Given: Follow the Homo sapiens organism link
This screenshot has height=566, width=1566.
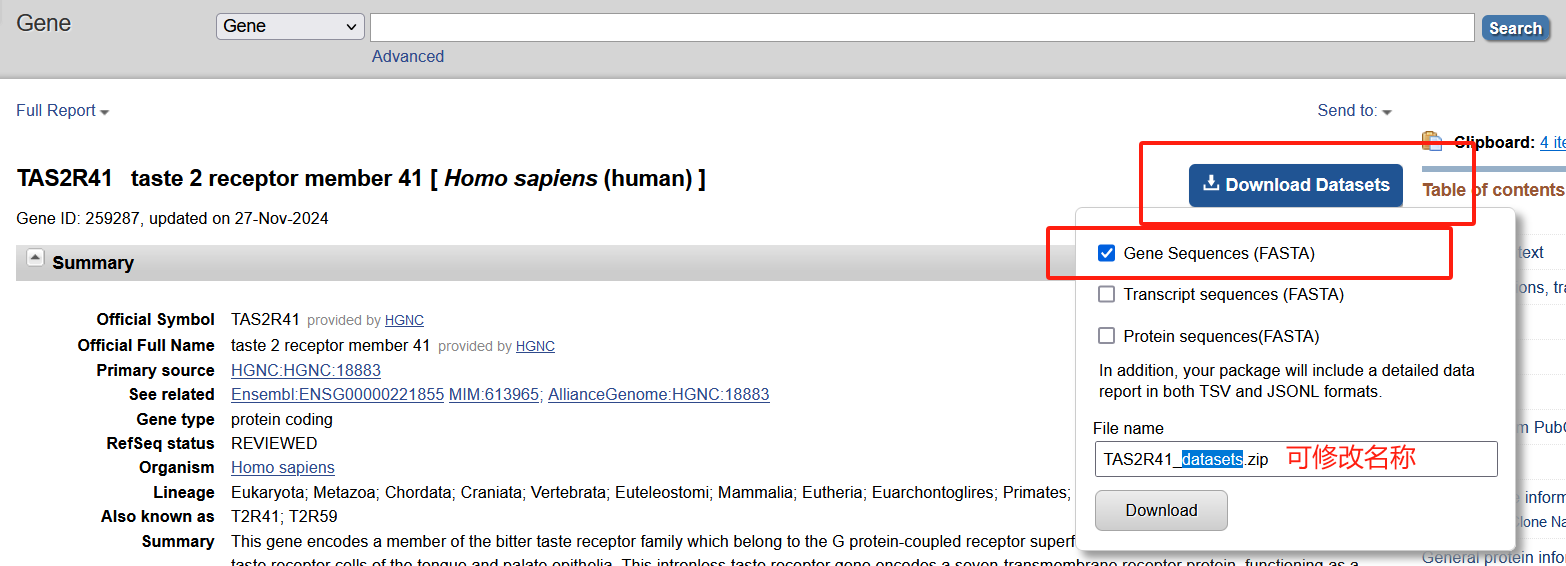Looking at the screenshot, I should (283, 467).
